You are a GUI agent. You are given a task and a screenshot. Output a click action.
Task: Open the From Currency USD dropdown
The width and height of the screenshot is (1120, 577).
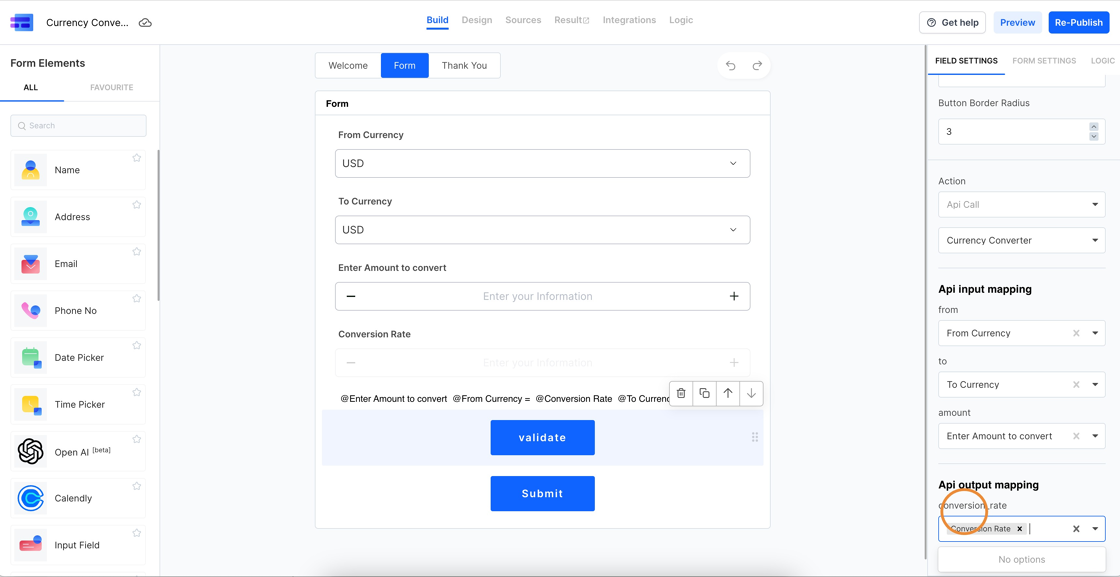click(x=542, y=163)
